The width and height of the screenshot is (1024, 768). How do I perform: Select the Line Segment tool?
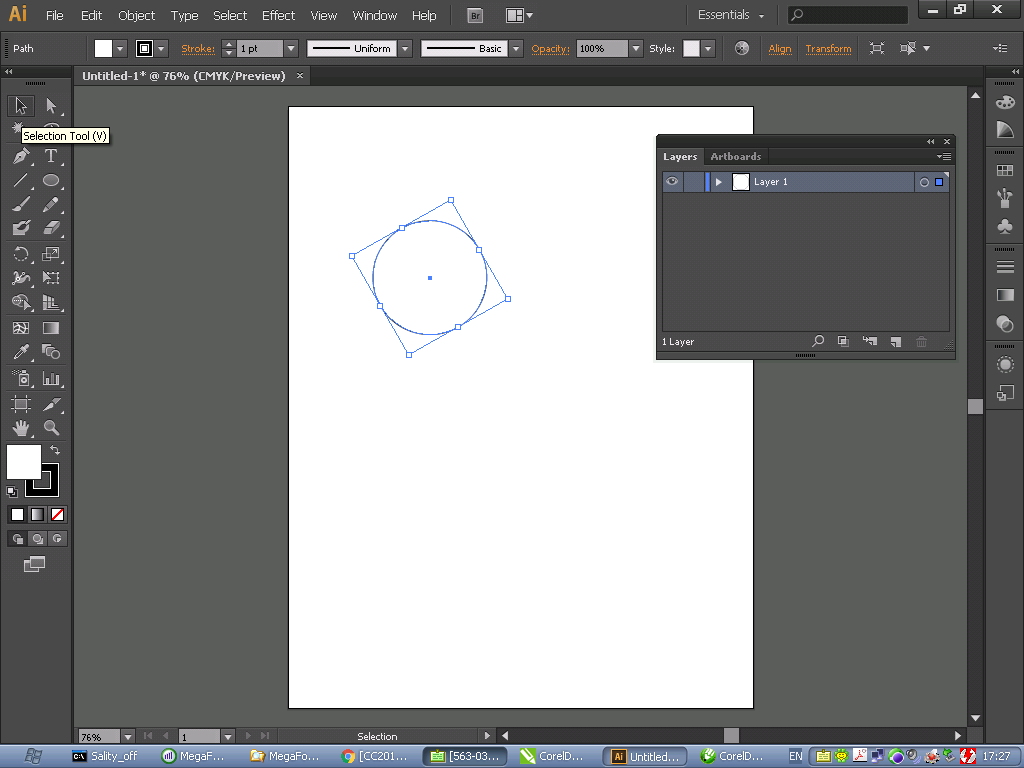tap(21, 180)
